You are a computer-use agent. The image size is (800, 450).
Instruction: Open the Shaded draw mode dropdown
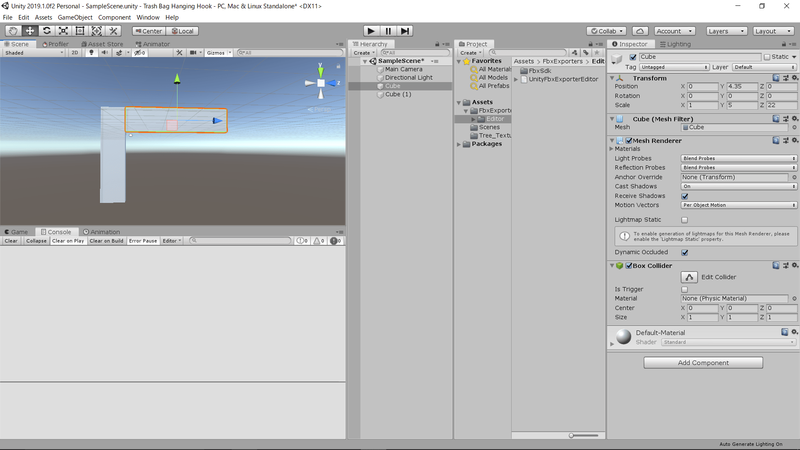[x=34, y=53]
